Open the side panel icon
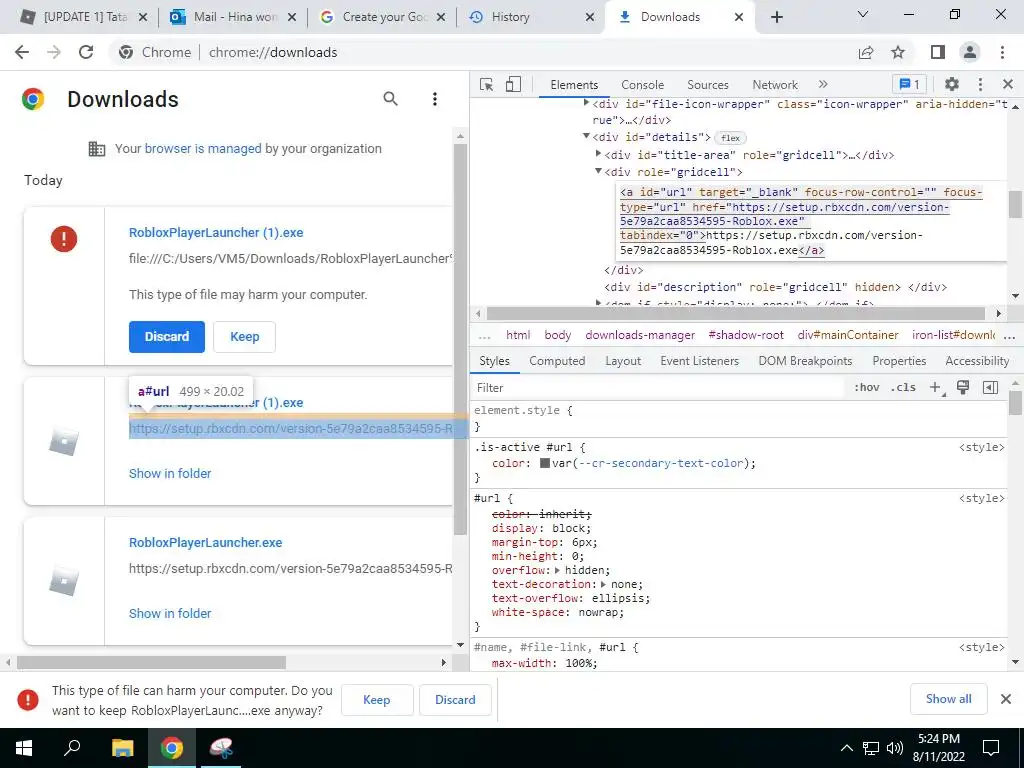 [938, 52]
